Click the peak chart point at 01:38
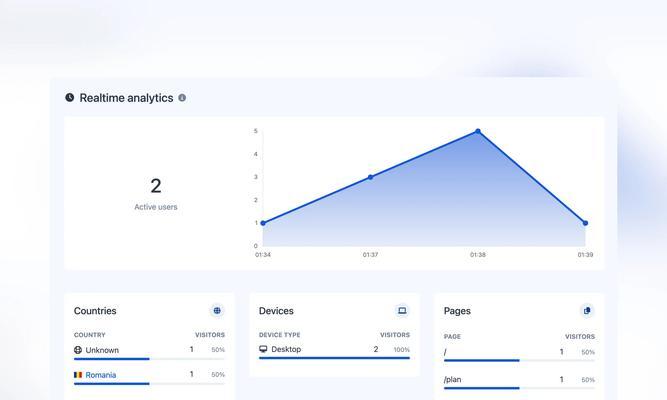667x400 pixels. (x=478, y=131)
